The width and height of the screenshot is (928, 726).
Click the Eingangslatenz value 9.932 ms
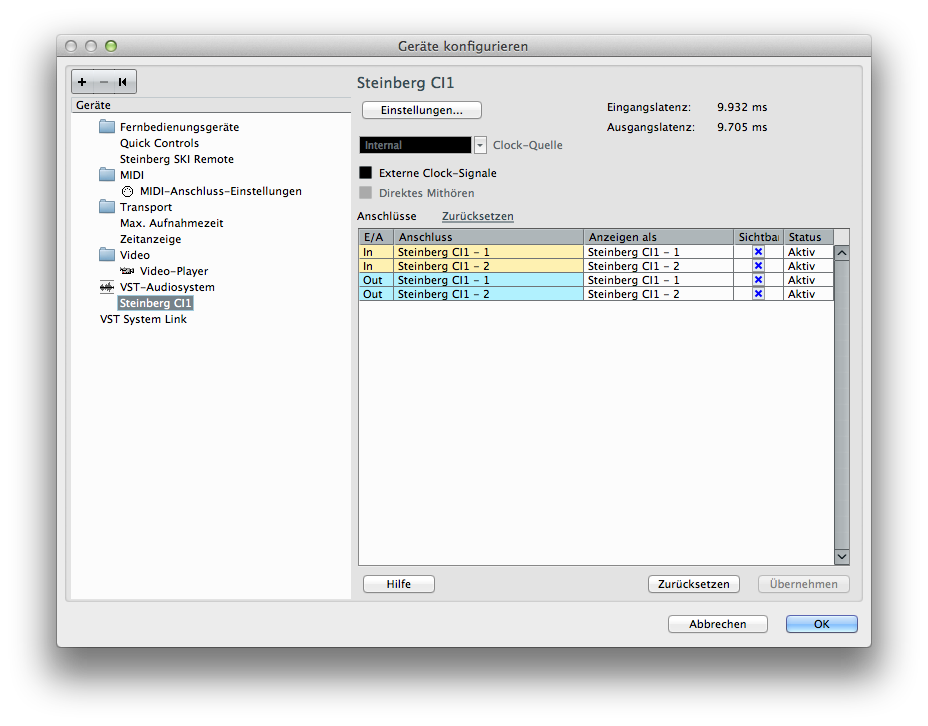pyautogui.click(x=742, y=107)
